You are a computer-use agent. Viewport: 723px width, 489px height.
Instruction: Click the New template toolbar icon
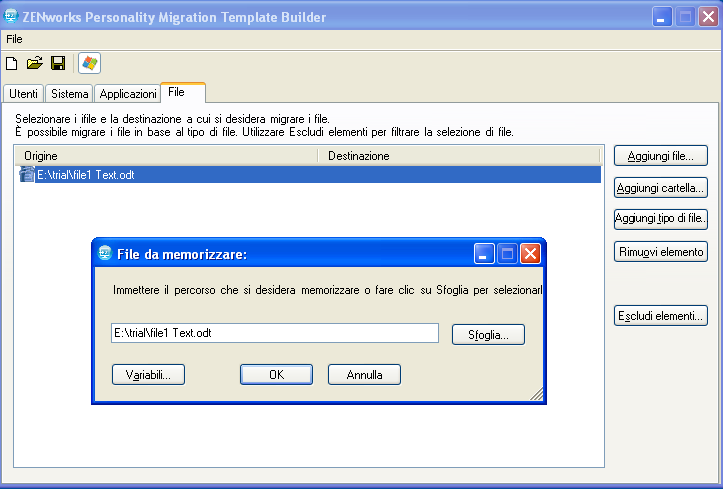(x=12, y=63)
